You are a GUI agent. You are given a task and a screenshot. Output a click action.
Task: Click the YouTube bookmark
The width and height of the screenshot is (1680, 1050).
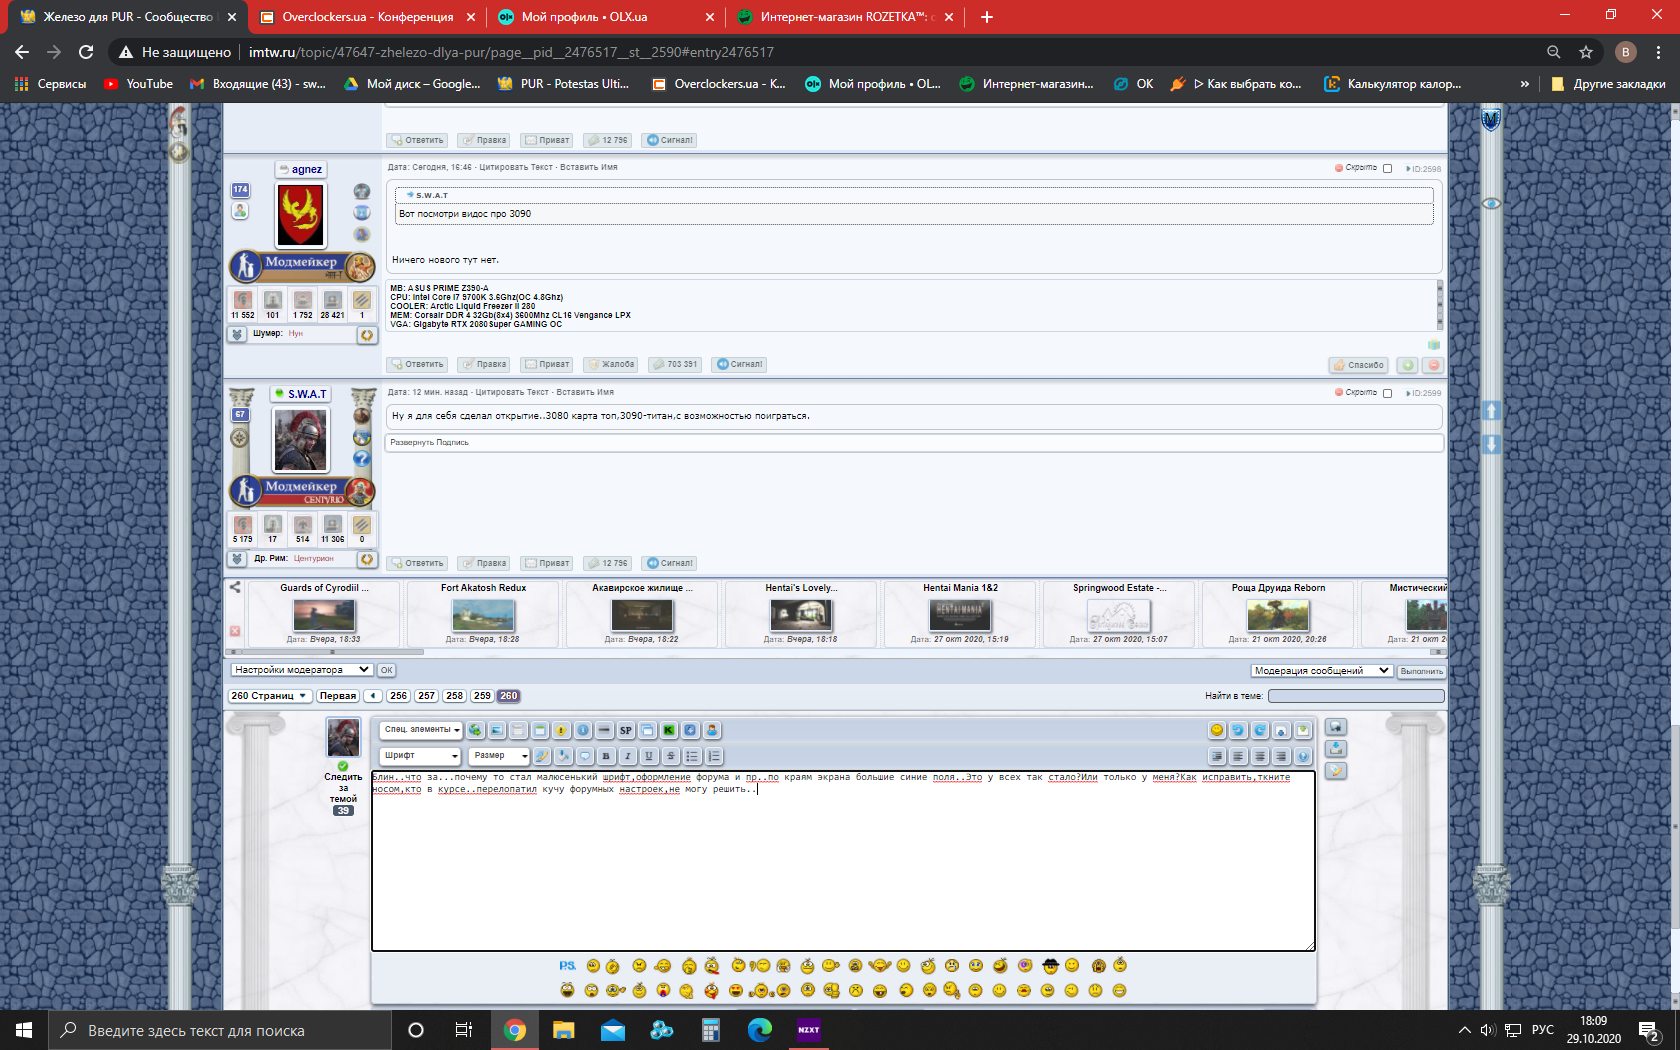click(x=138, y=84)
